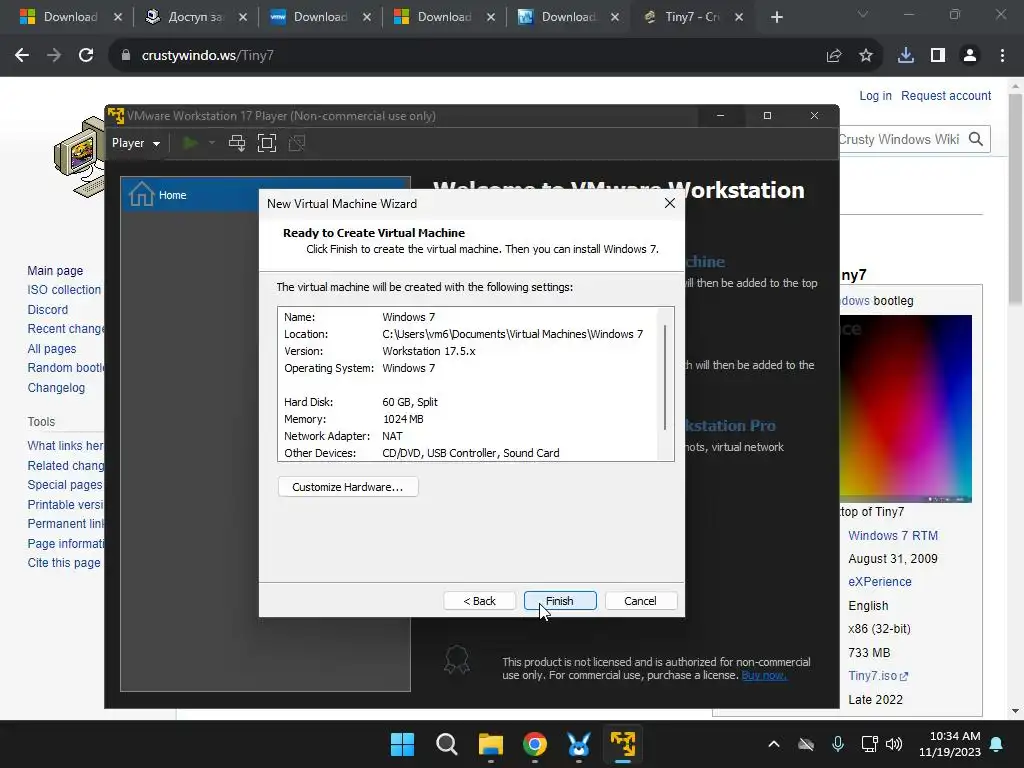Click the Crusty Windows Wiki search field

coord(901,140)
